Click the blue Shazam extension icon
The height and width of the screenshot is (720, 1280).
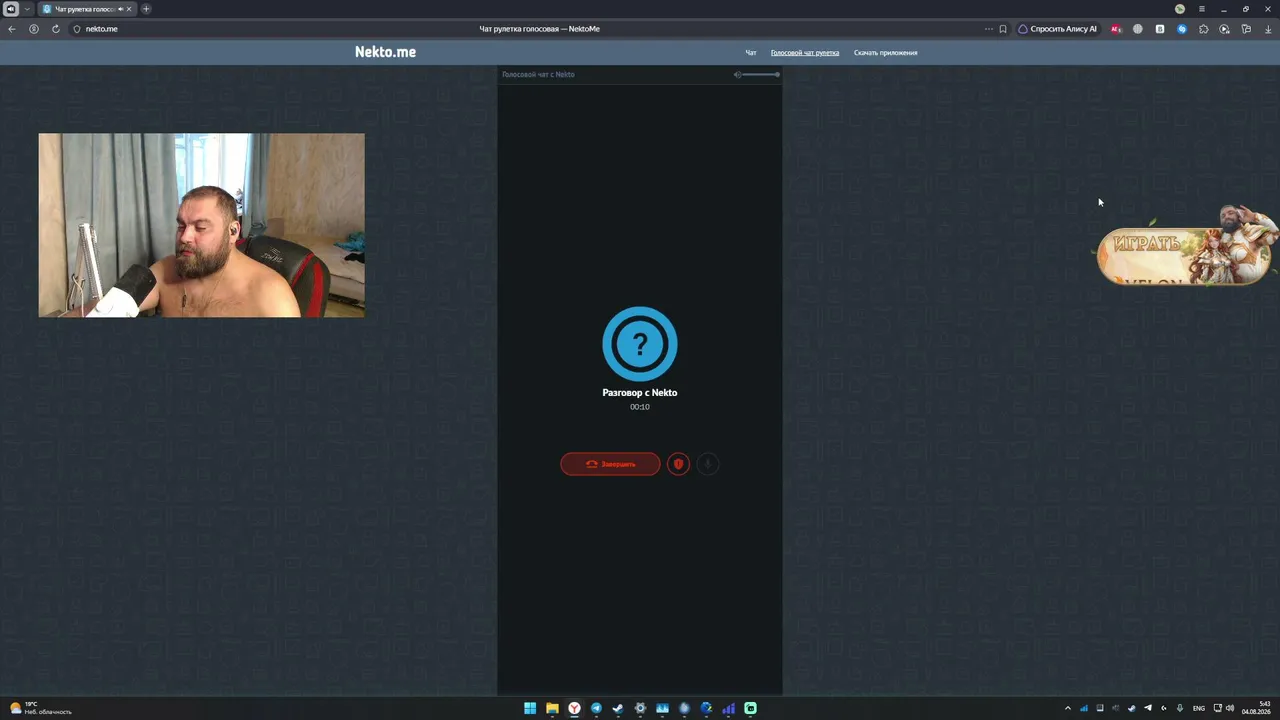(x=1182, y=29)
